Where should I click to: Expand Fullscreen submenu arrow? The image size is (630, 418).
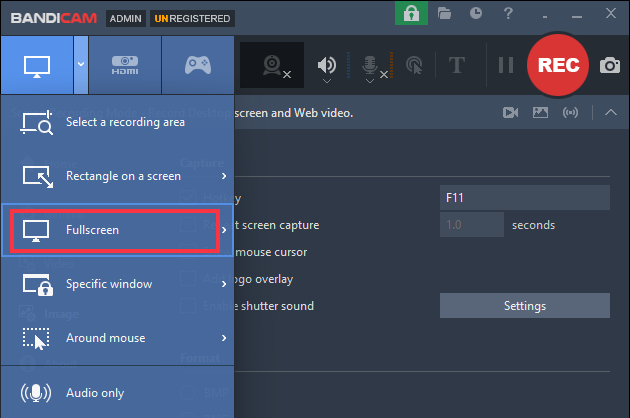[x=224, y=230]
